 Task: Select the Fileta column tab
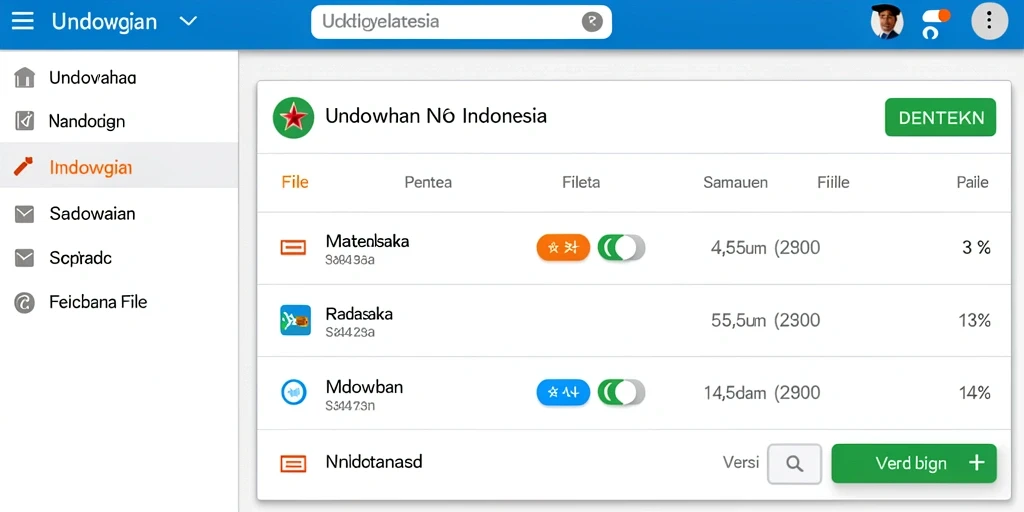click(x=581, y=183)
